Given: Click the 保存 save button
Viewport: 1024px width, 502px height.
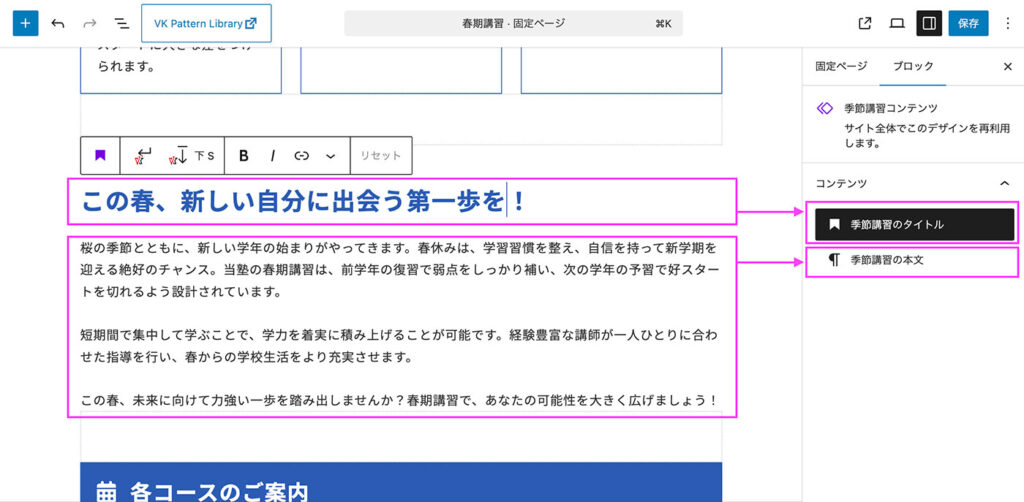Looking at the screenshot, I should pyautogui.click(x=968, y=23).
